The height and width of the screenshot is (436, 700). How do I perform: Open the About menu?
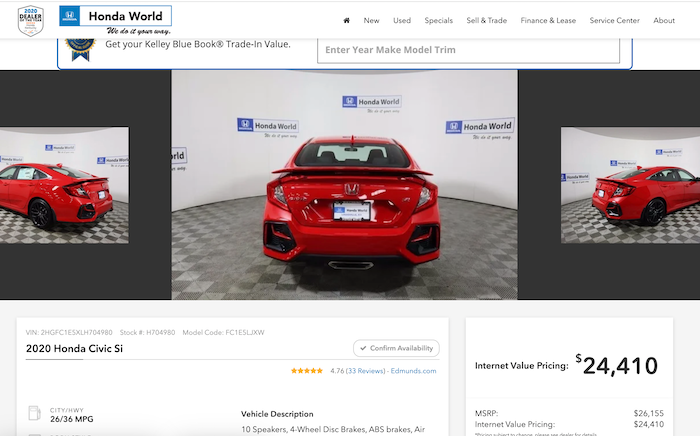click(664, 21)
